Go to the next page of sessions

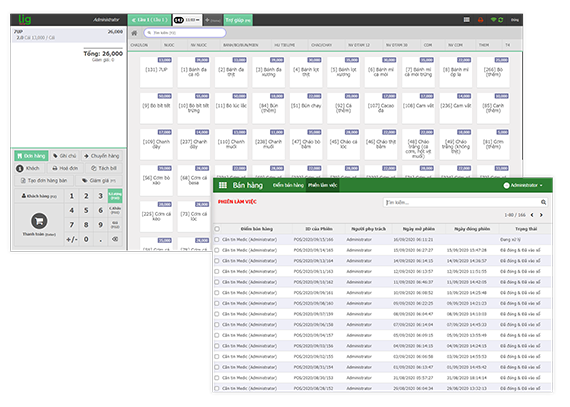point(541,215)
